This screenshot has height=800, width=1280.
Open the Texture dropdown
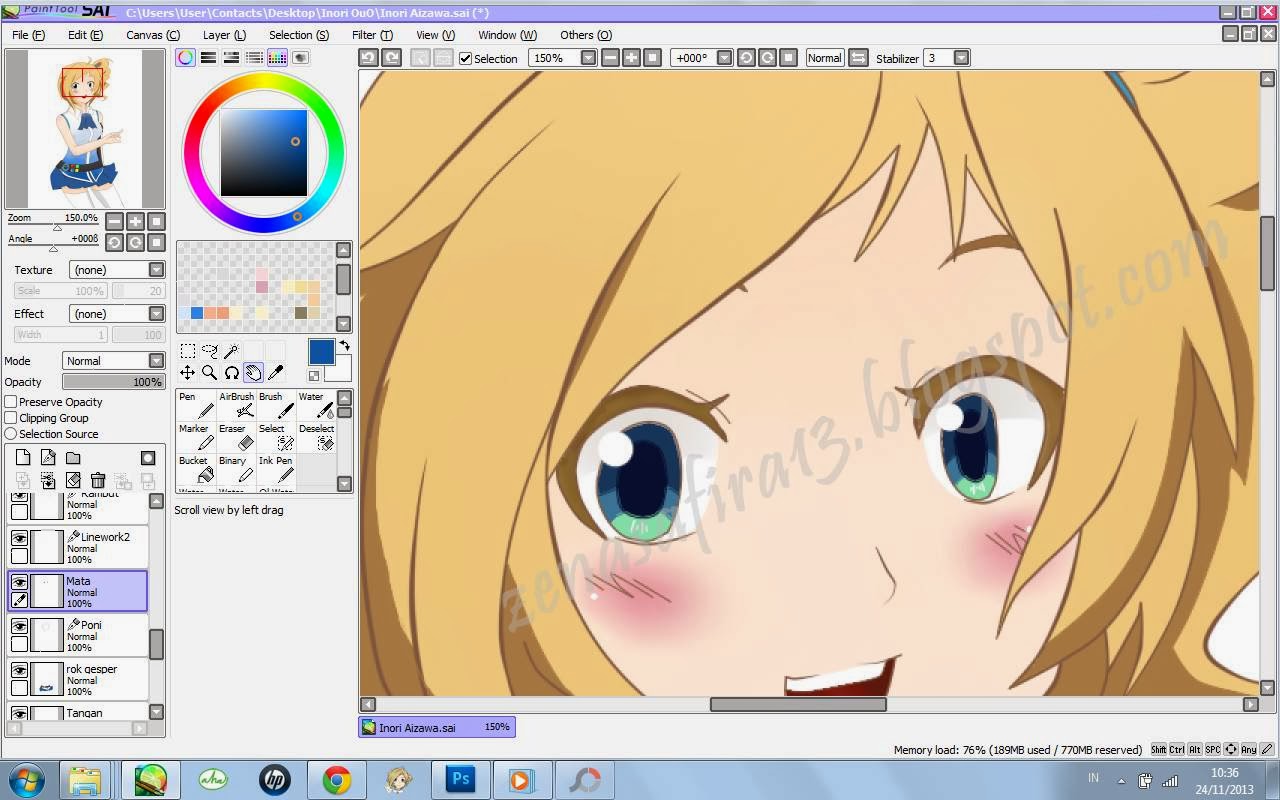[156, 270]
